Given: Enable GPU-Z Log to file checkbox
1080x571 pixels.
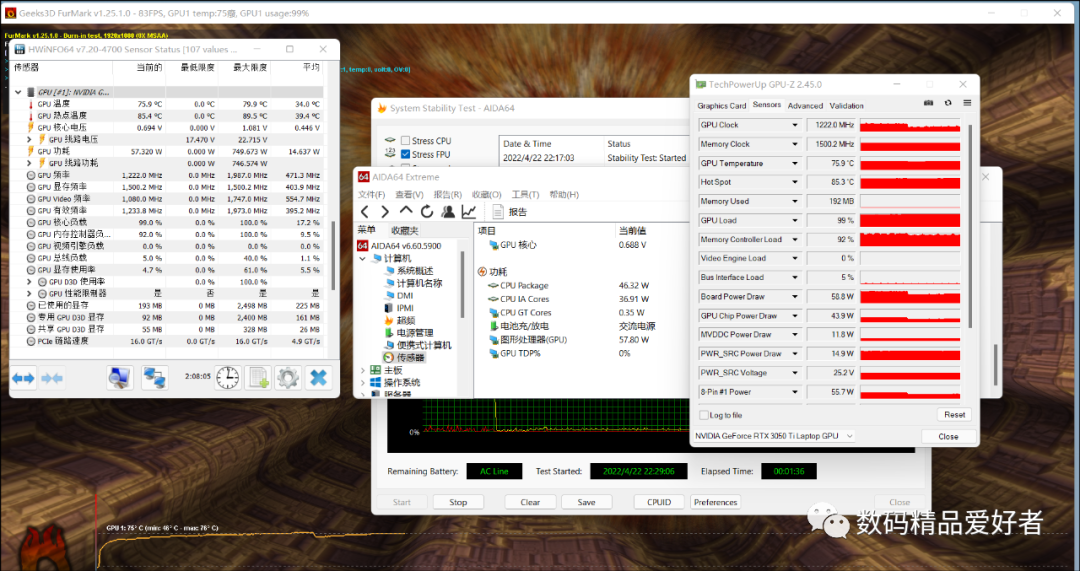Looking at the screenshot, I should pyautogui.click(x=703, y=415).
